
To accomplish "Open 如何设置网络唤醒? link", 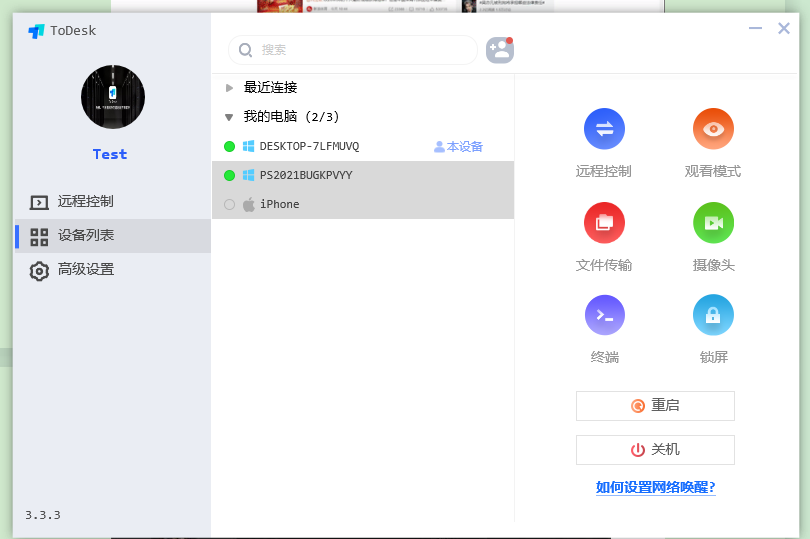I will click(656, 487).
